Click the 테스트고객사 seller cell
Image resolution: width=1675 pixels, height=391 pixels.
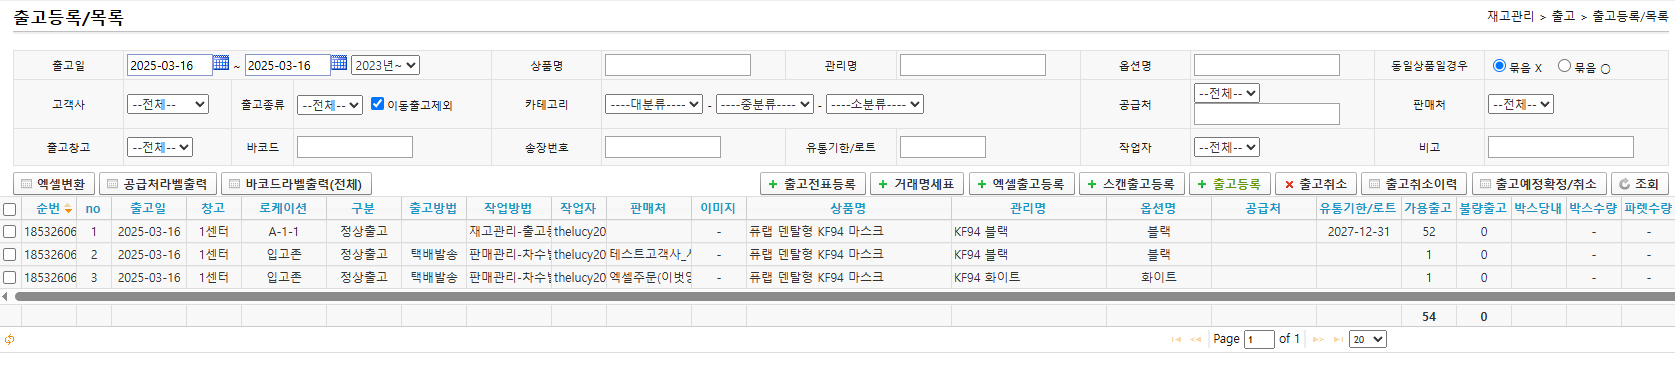[x=649, y=254]
